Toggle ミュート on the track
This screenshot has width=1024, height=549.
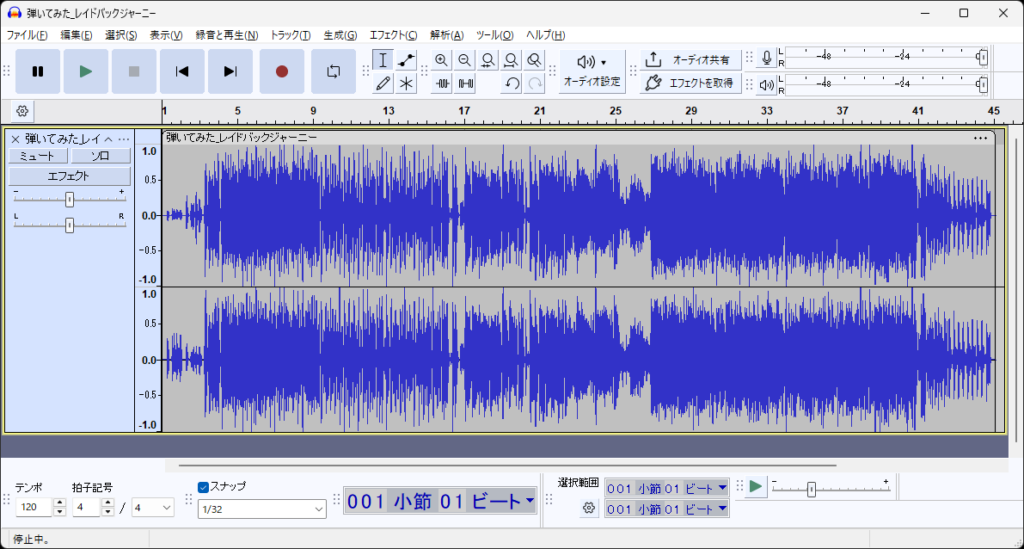38,156
